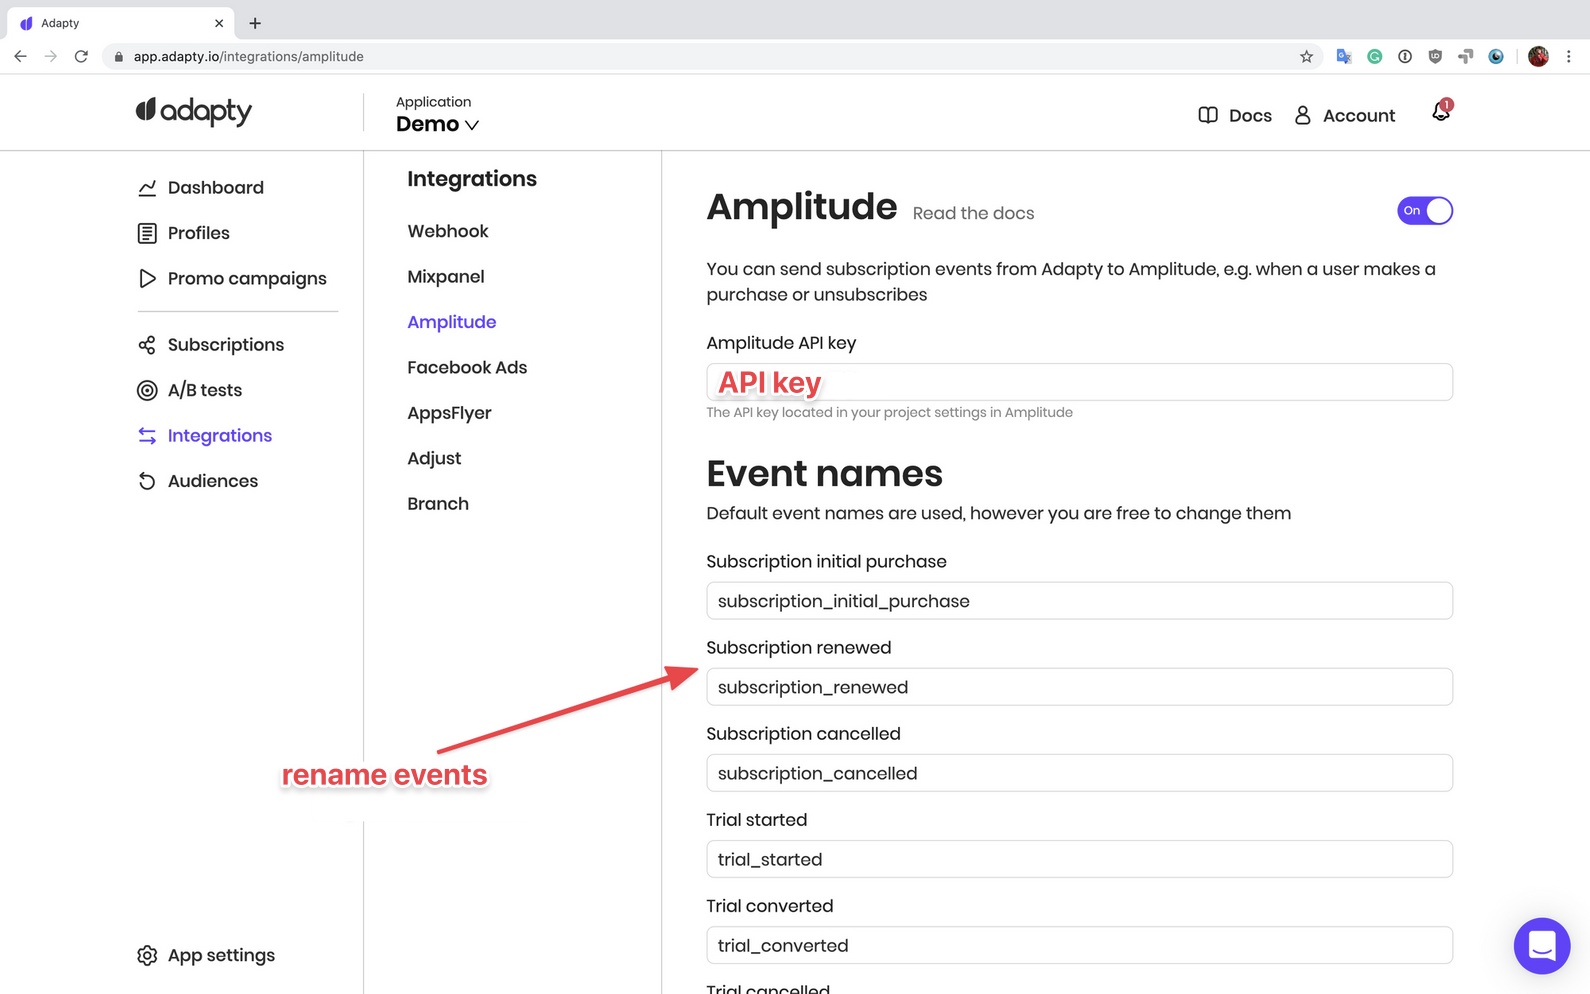Edit subscription_initial_purchase event name field

point(1079,601)
